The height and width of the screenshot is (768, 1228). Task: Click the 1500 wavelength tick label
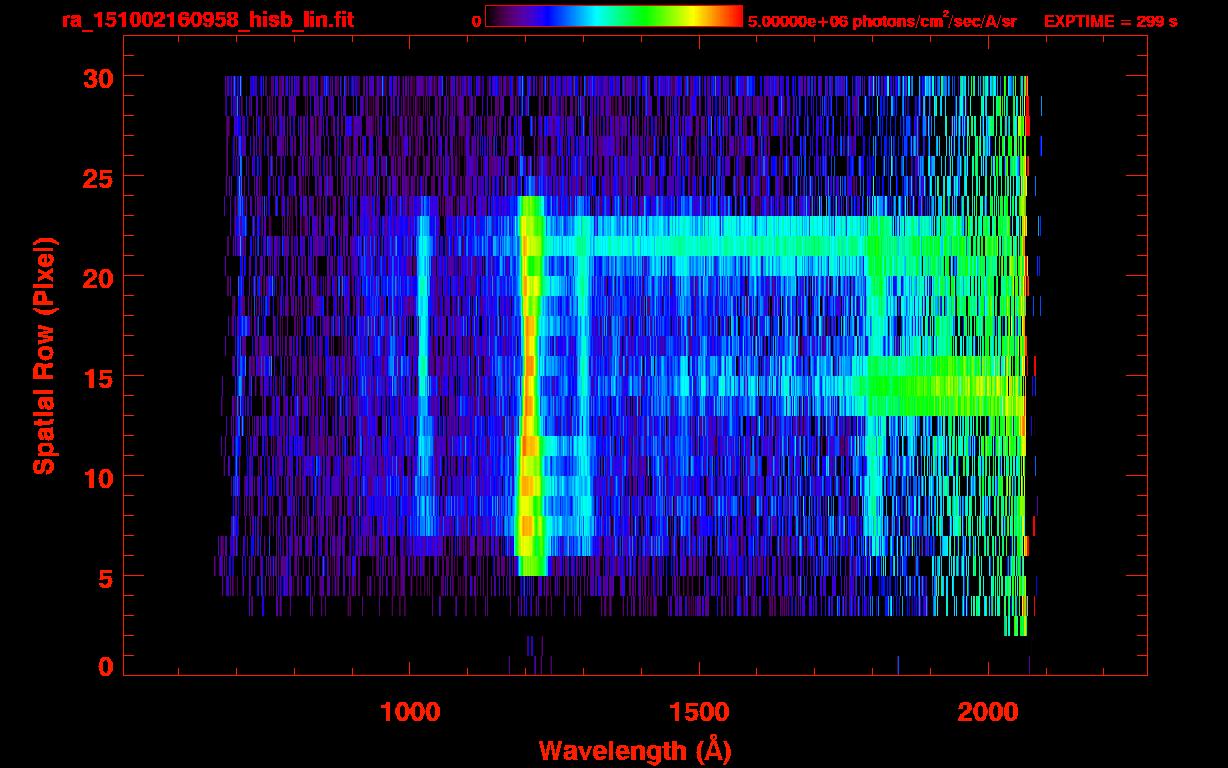point(699,712)
